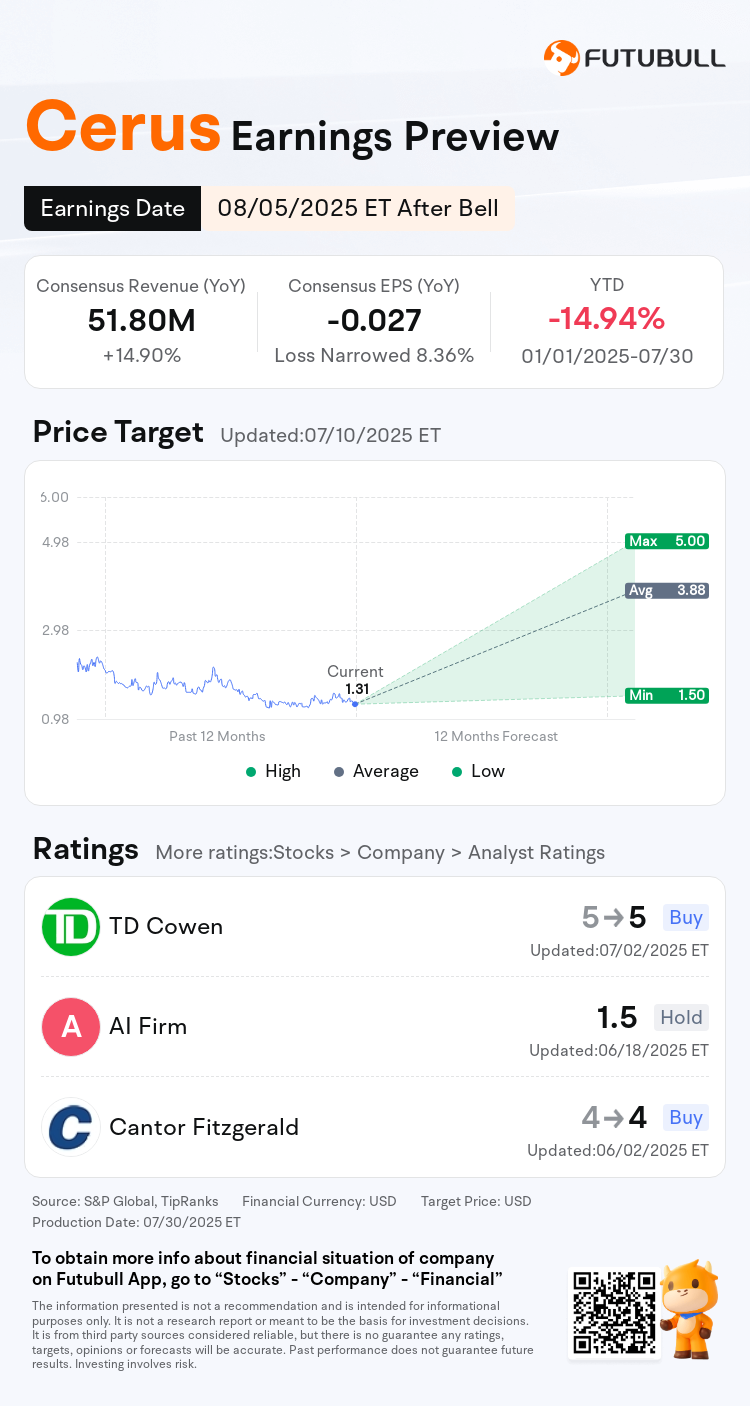Click the 4.98 y-axis label
750x1406 pixels.
point(54,542)
